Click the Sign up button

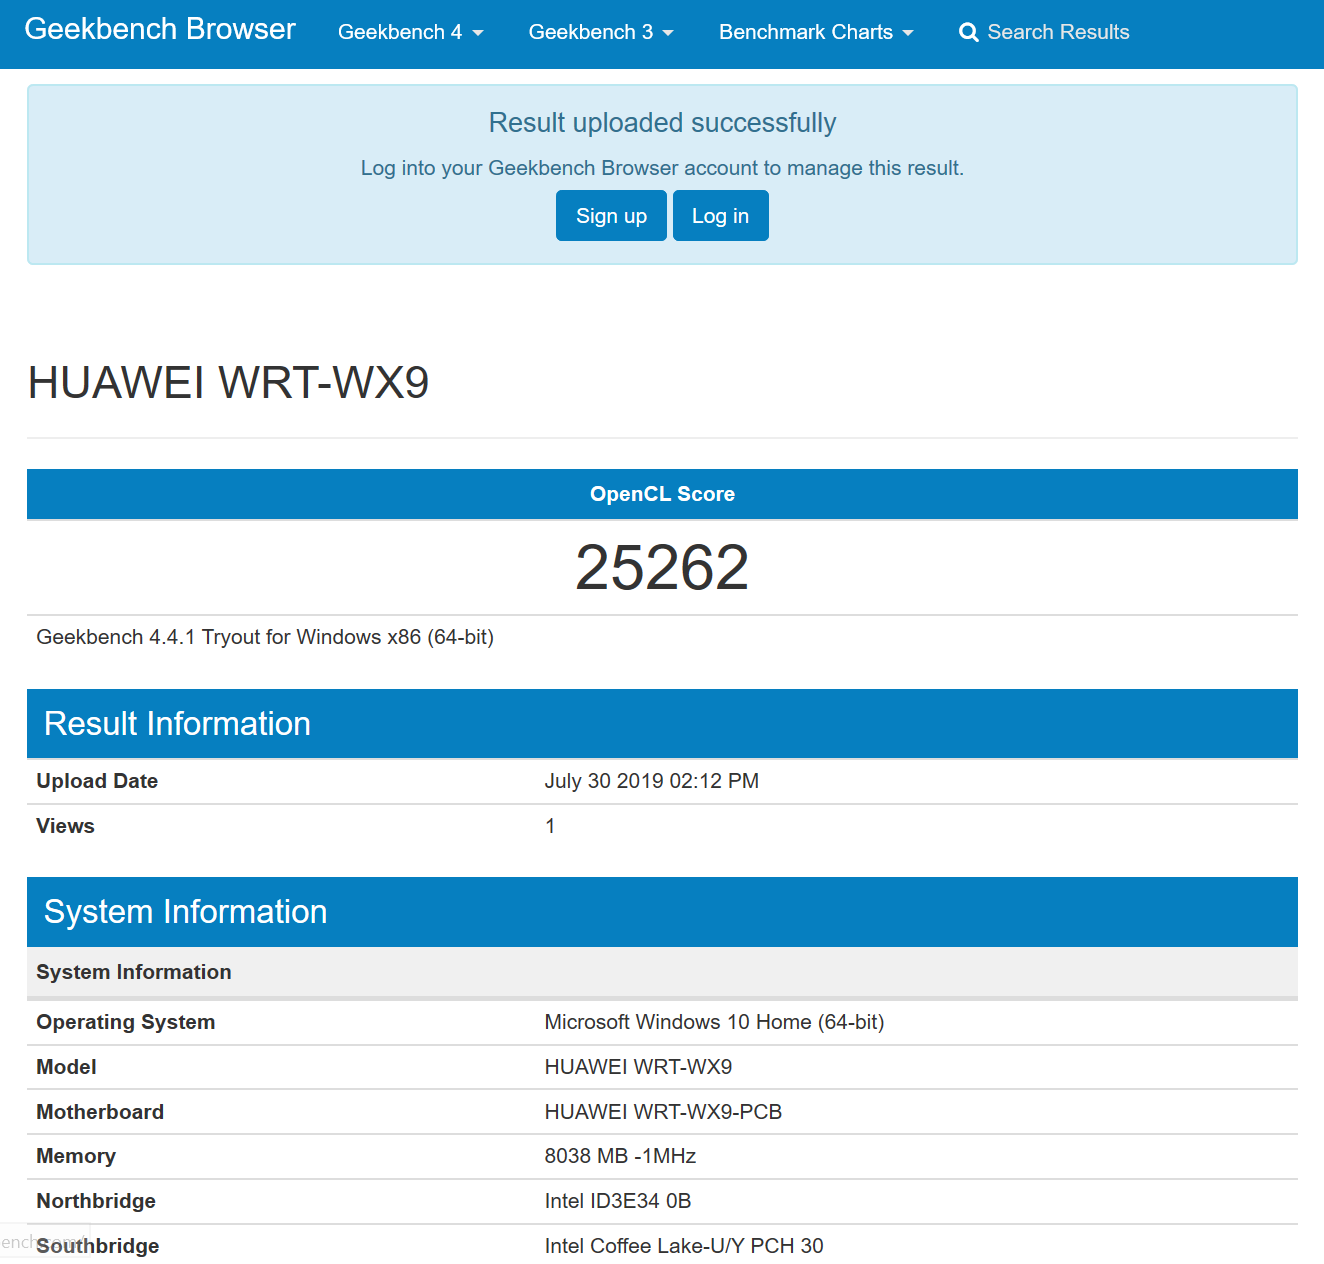click(x=611, y=216)
